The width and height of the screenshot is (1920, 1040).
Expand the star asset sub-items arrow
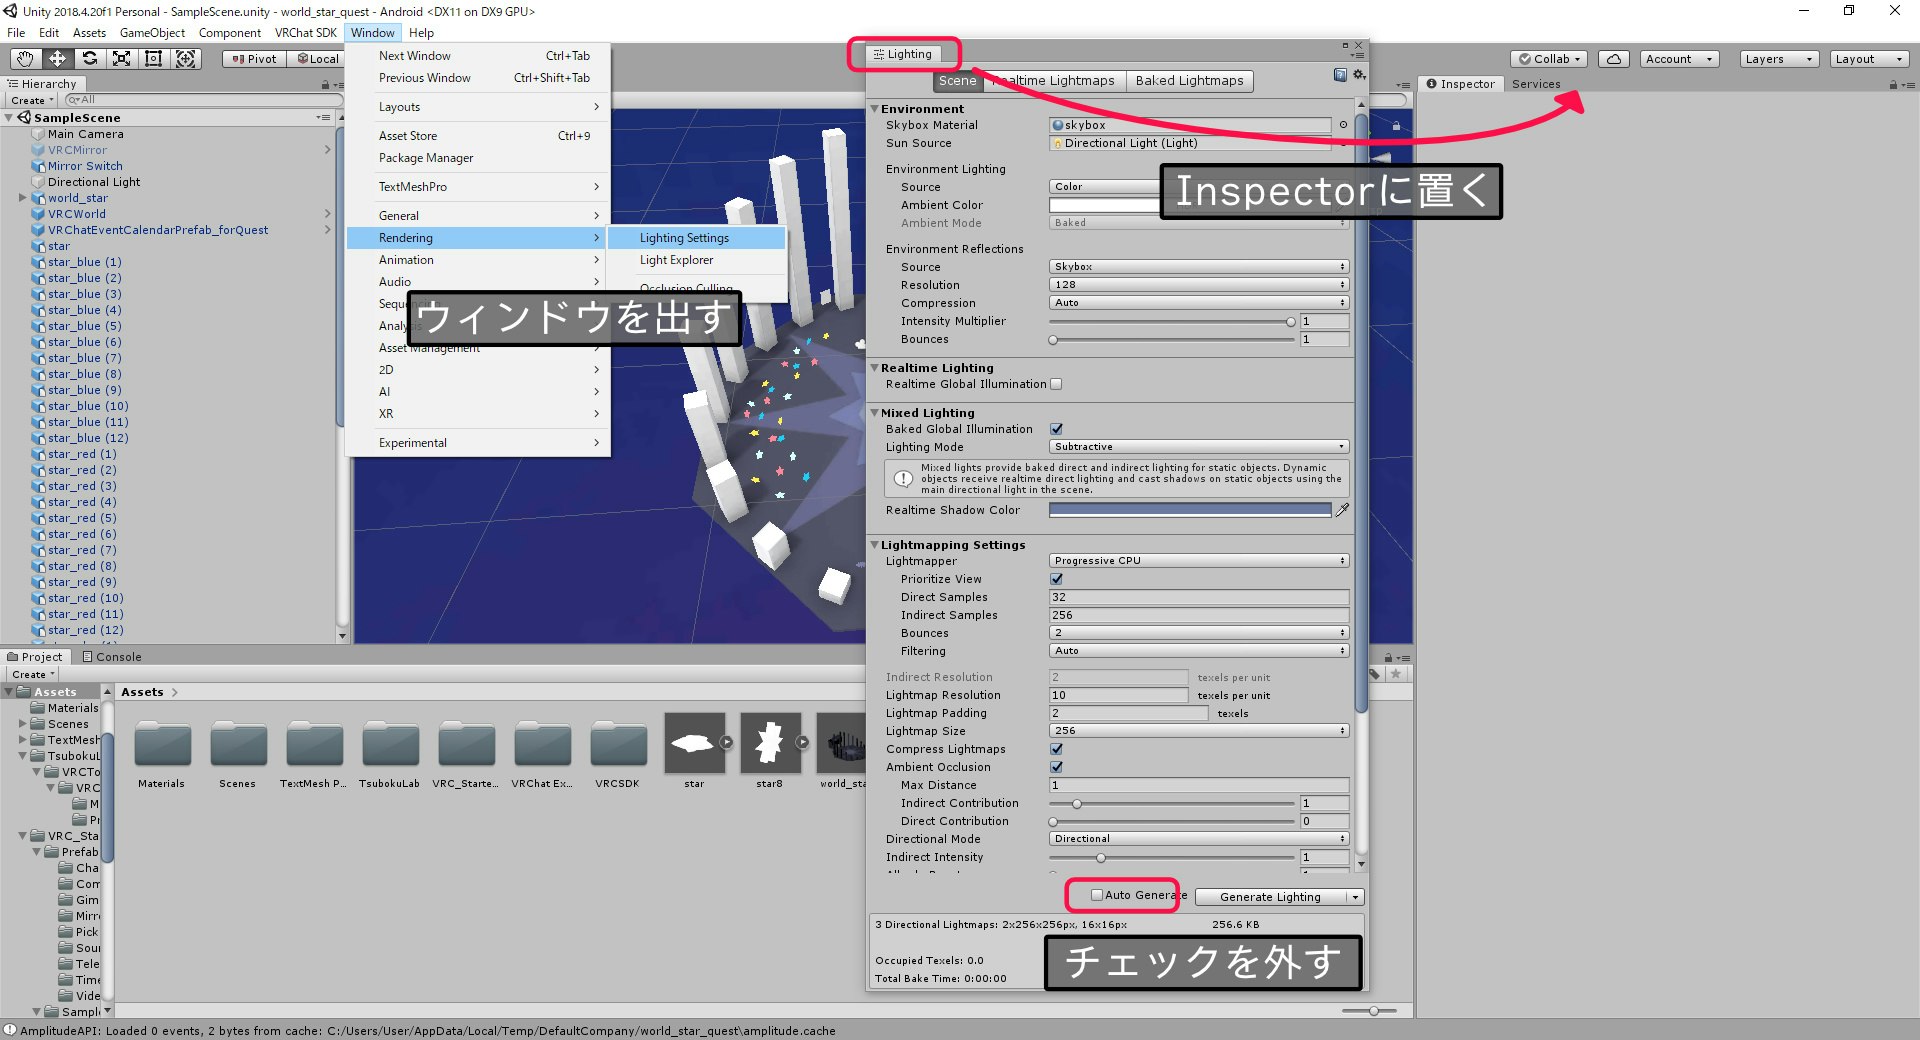pos(727,742)
